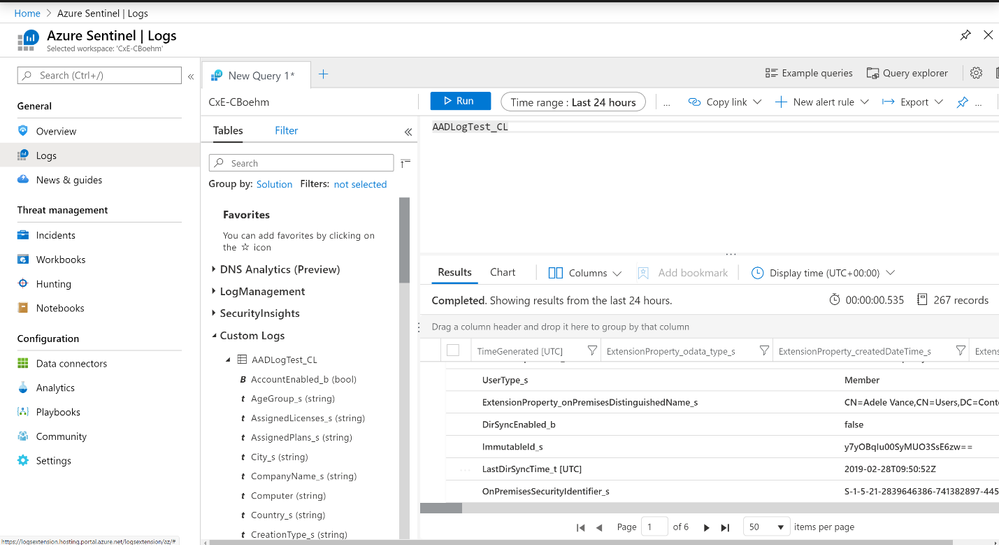This screenshot has width=999, height=545.
Task: Click the Add bookmark button
Action: [682, 273]
